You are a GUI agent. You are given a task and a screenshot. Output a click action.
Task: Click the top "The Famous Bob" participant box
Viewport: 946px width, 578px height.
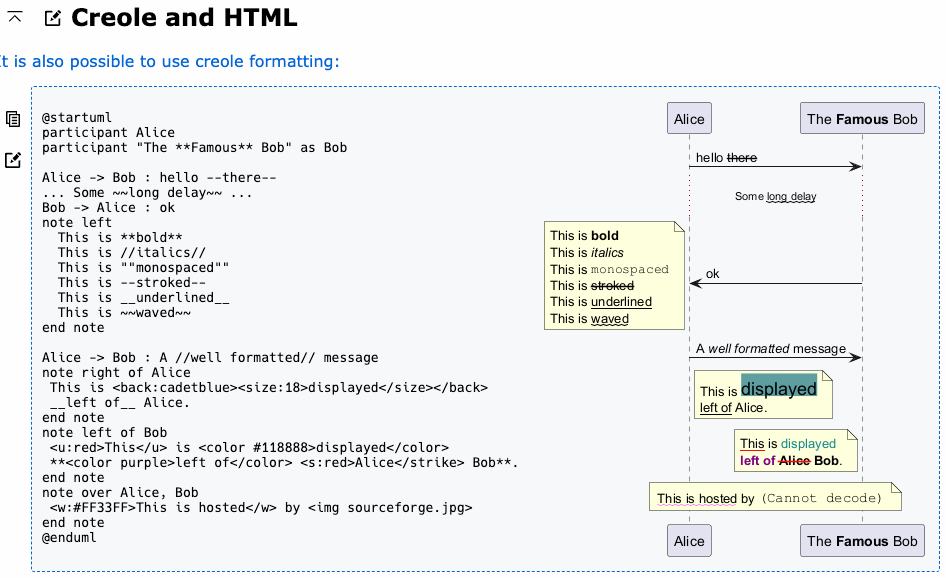pyautogui.click(x=862, y=118)
